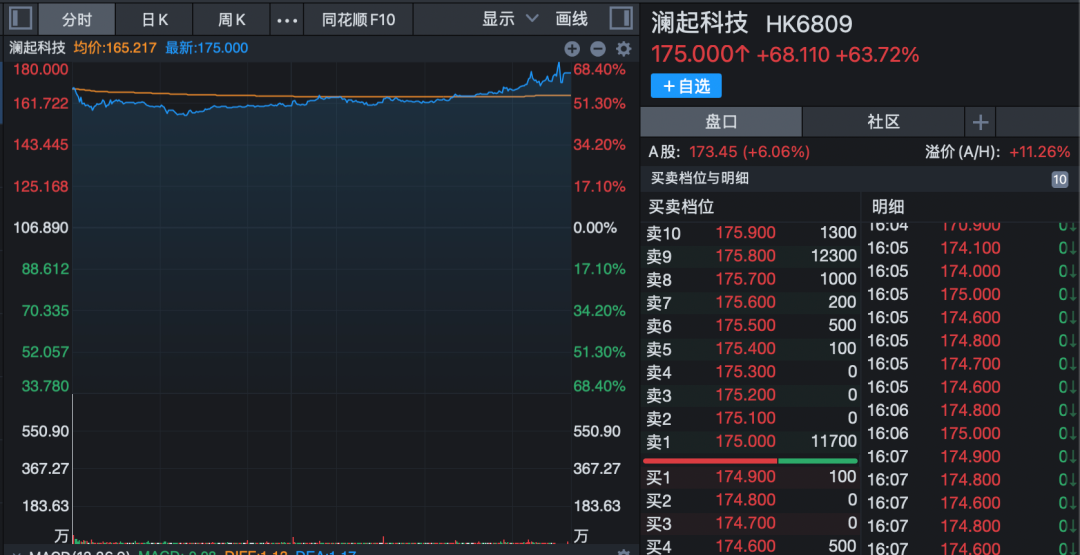Click trade detail 16:05 at 174.100

971,248
